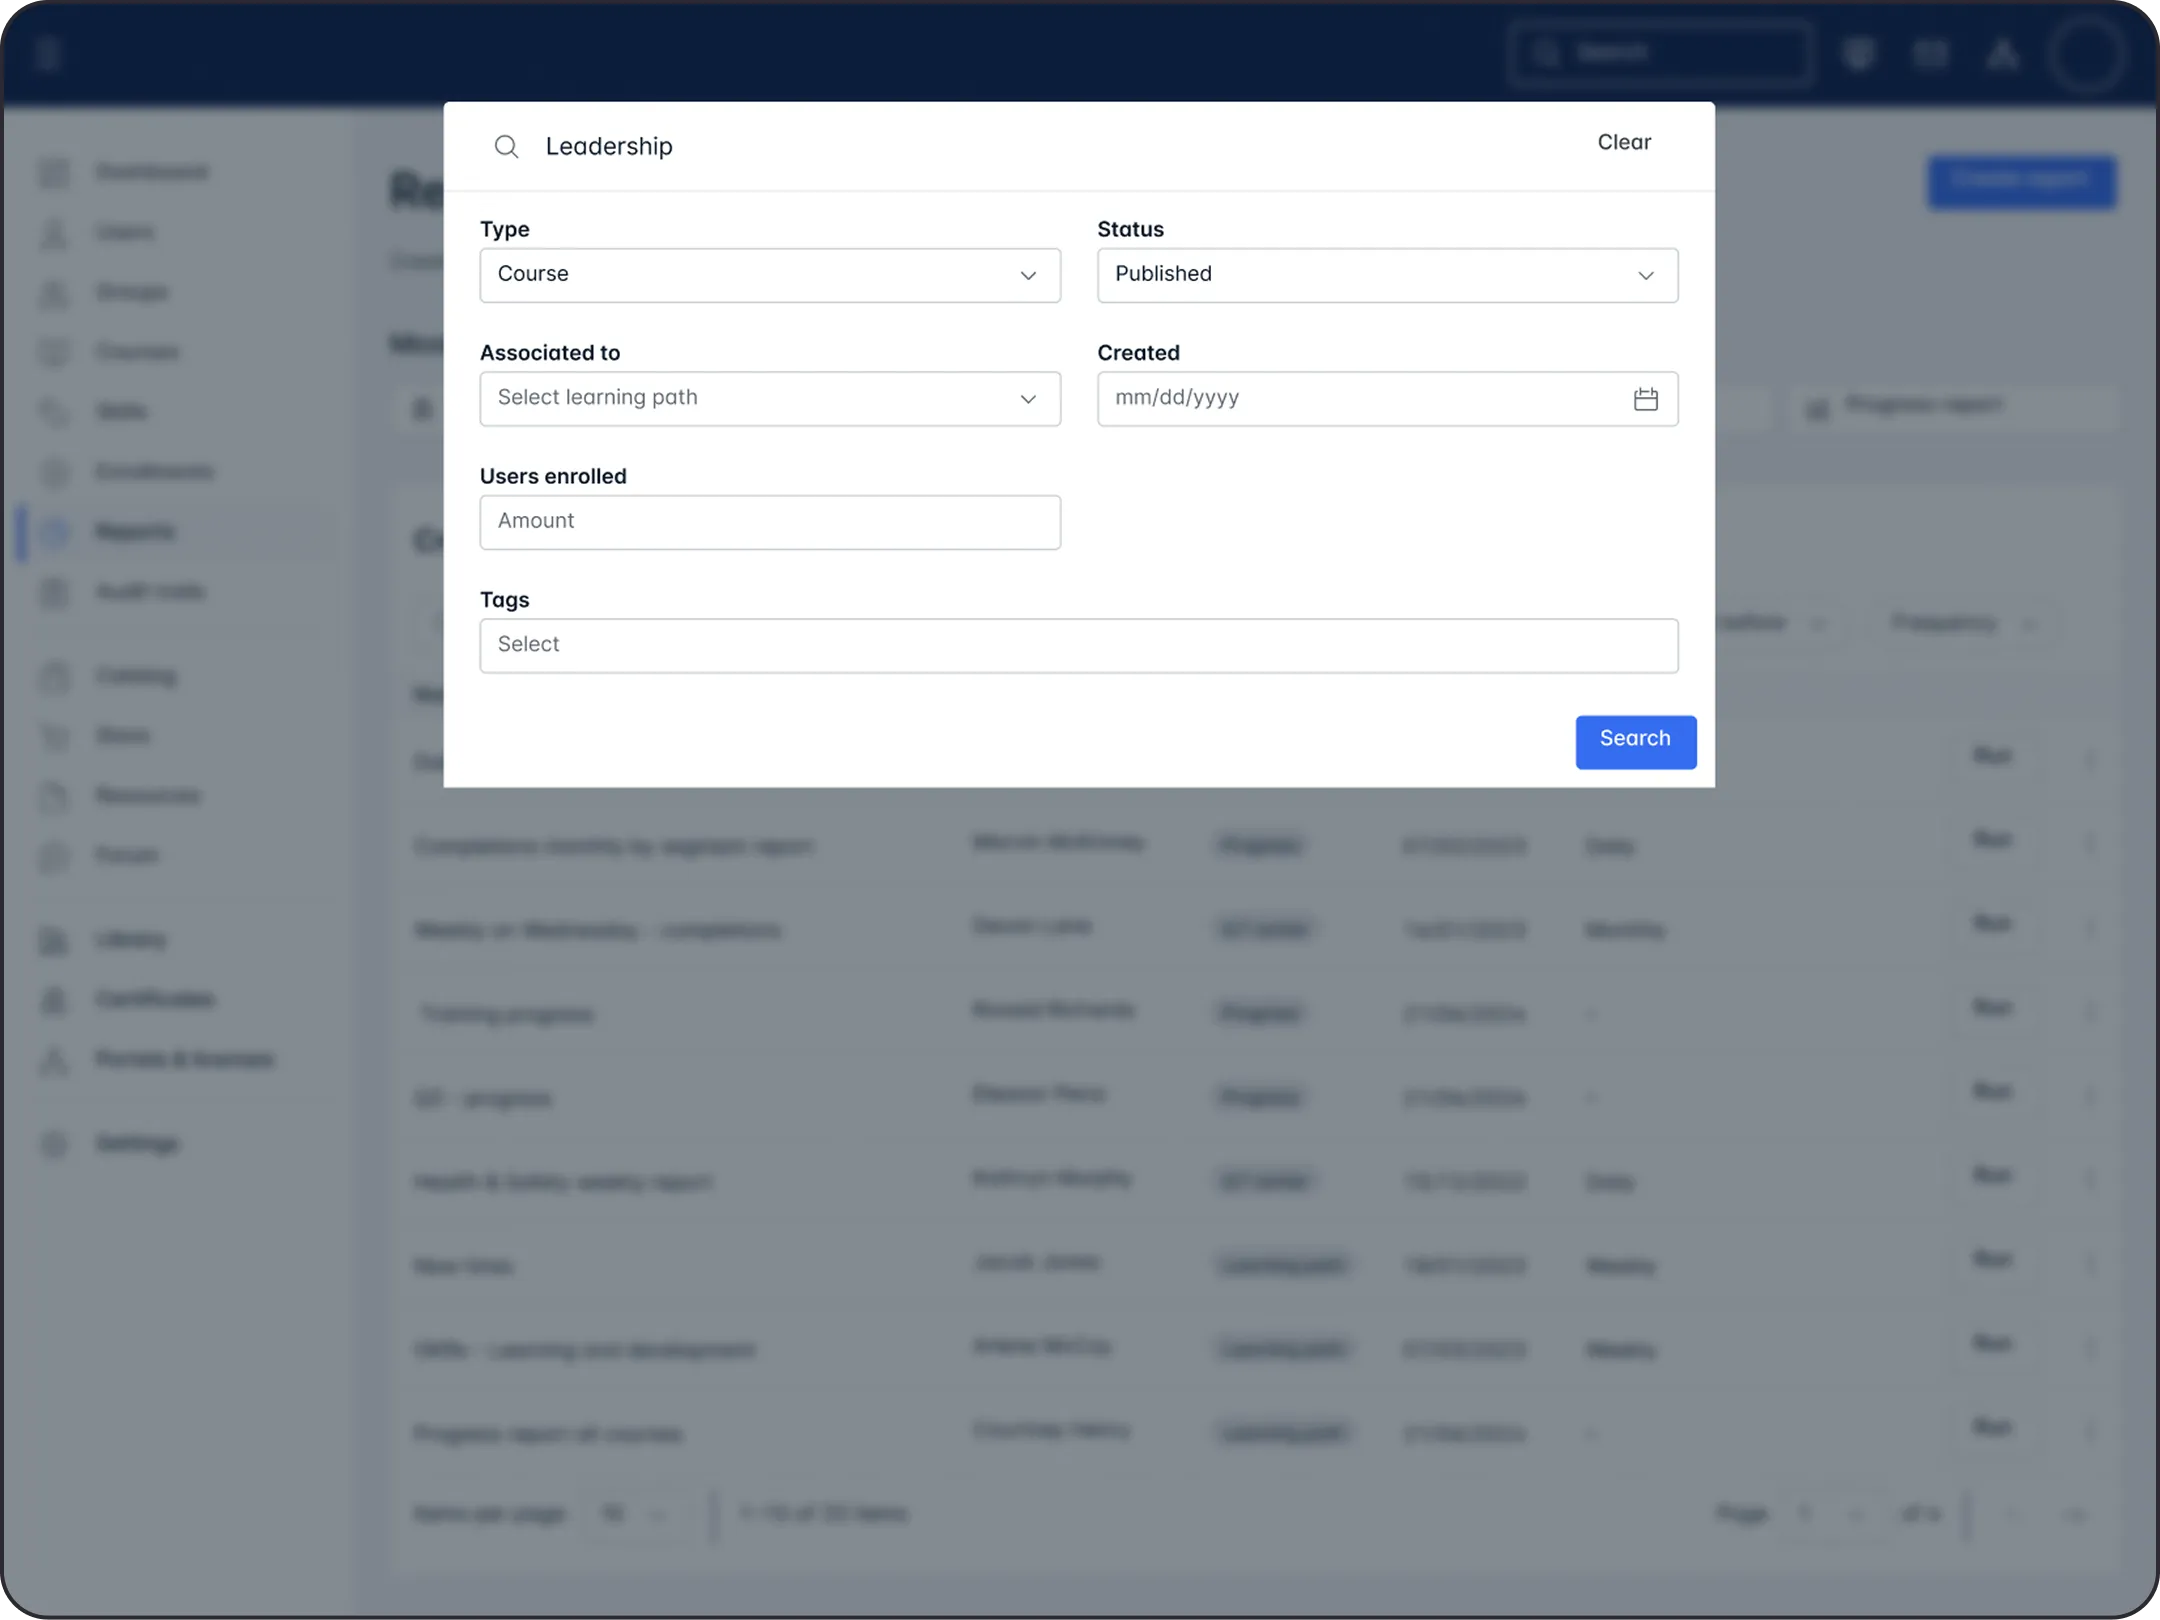Expand the Select learning path dropdown
Screen dimensions: 2160x1620
[770, 399]
